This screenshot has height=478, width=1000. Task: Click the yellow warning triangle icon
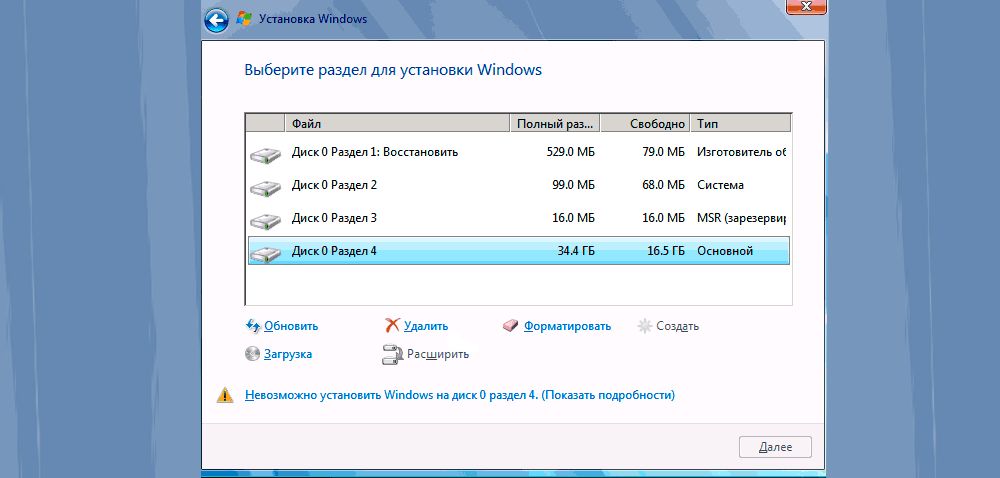[x=226, y=395]
